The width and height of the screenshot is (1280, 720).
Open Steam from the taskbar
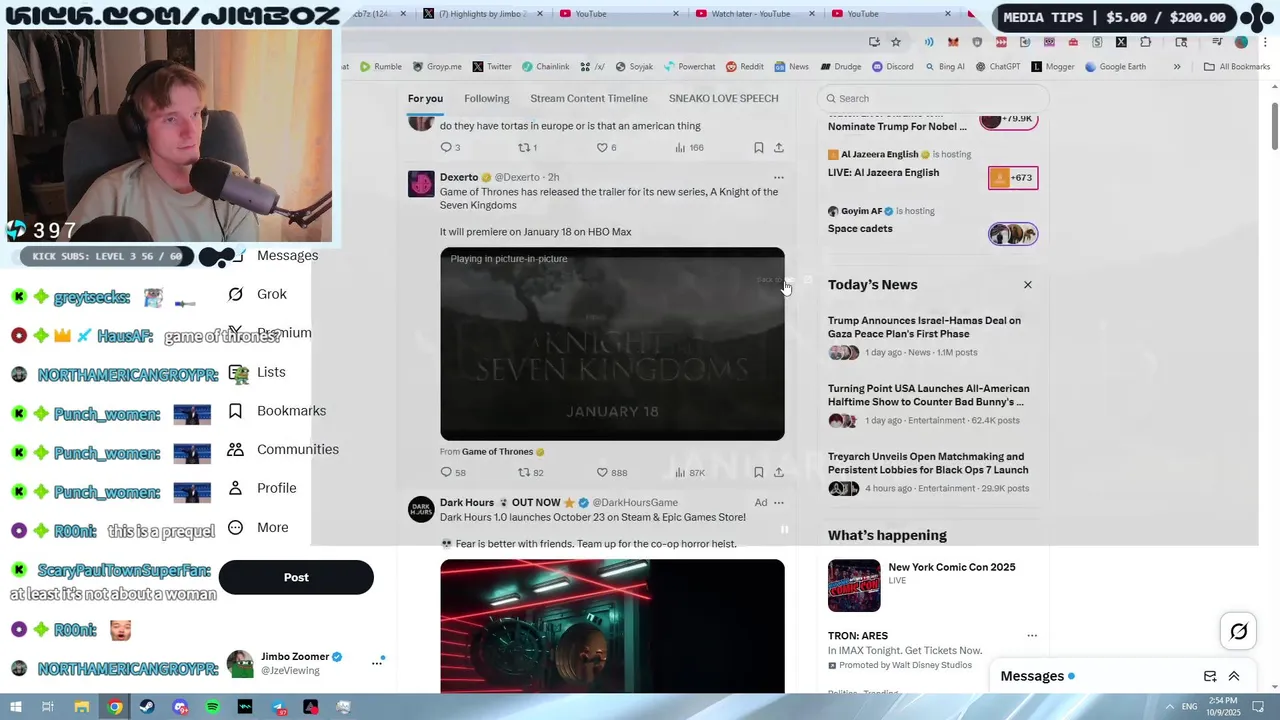[x=147, y=707]
